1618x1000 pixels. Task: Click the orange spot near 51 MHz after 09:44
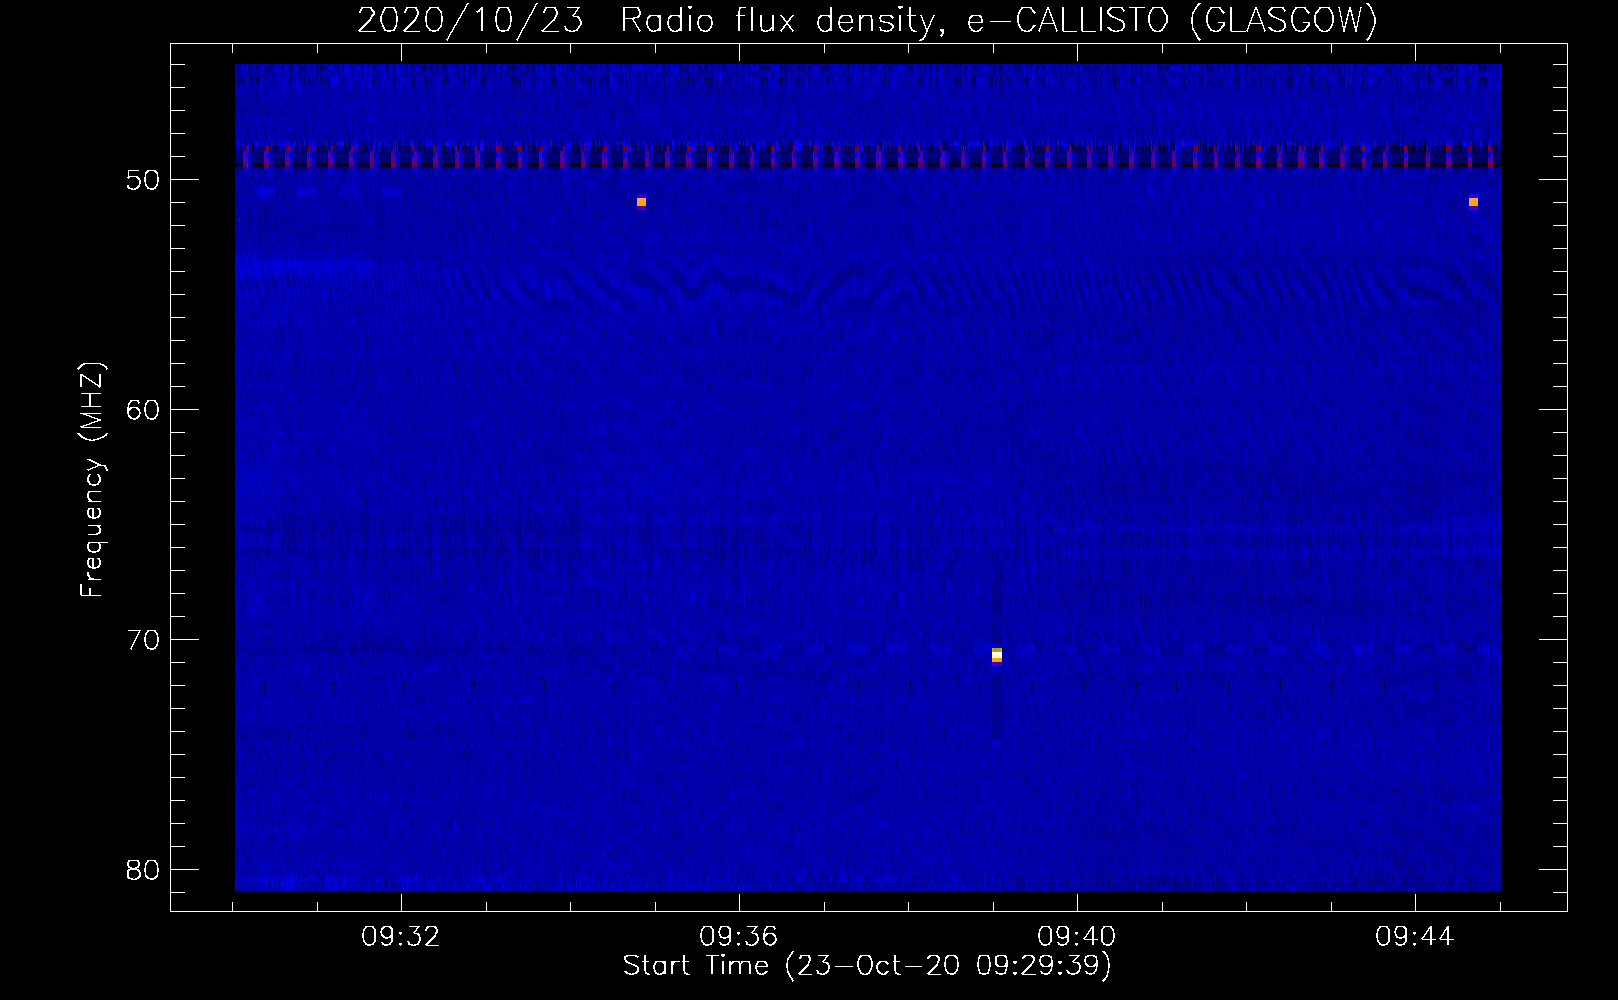1473,202
